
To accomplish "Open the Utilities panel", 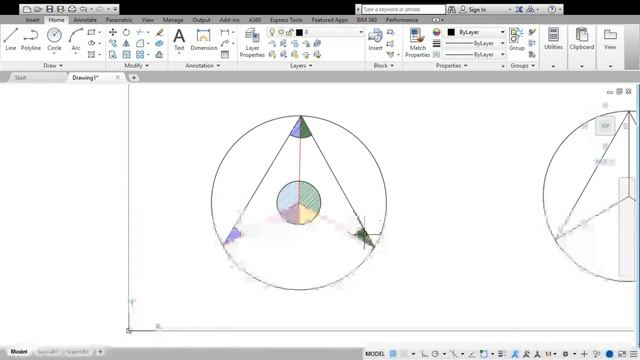I will (x=553, y=40).
